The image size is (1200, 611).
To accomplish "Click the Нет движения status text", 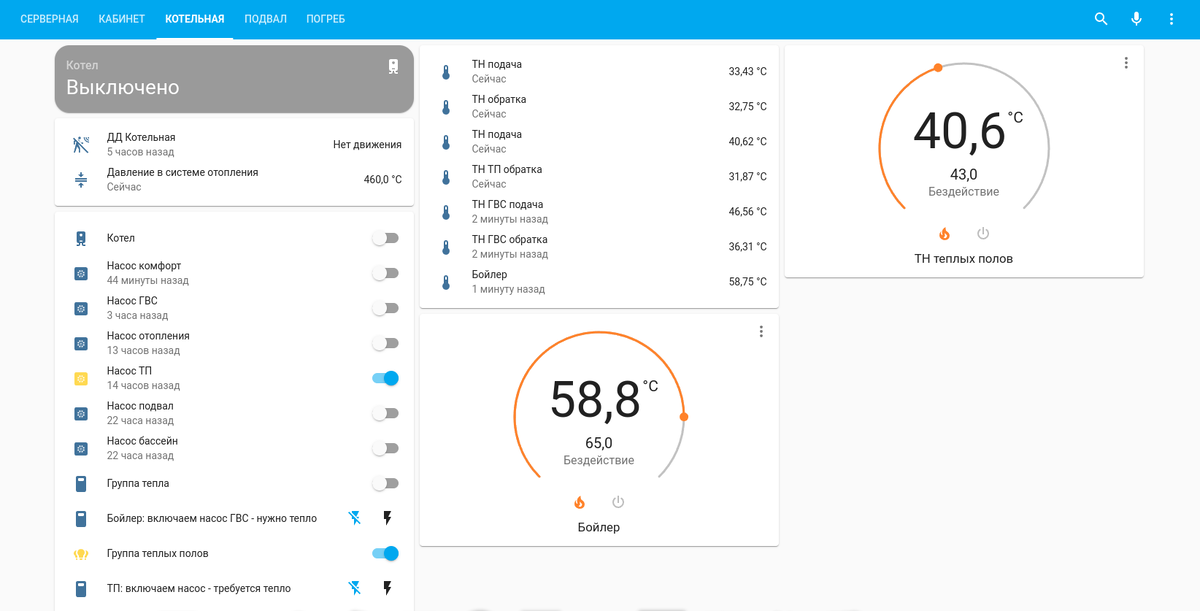I will 367,144.
